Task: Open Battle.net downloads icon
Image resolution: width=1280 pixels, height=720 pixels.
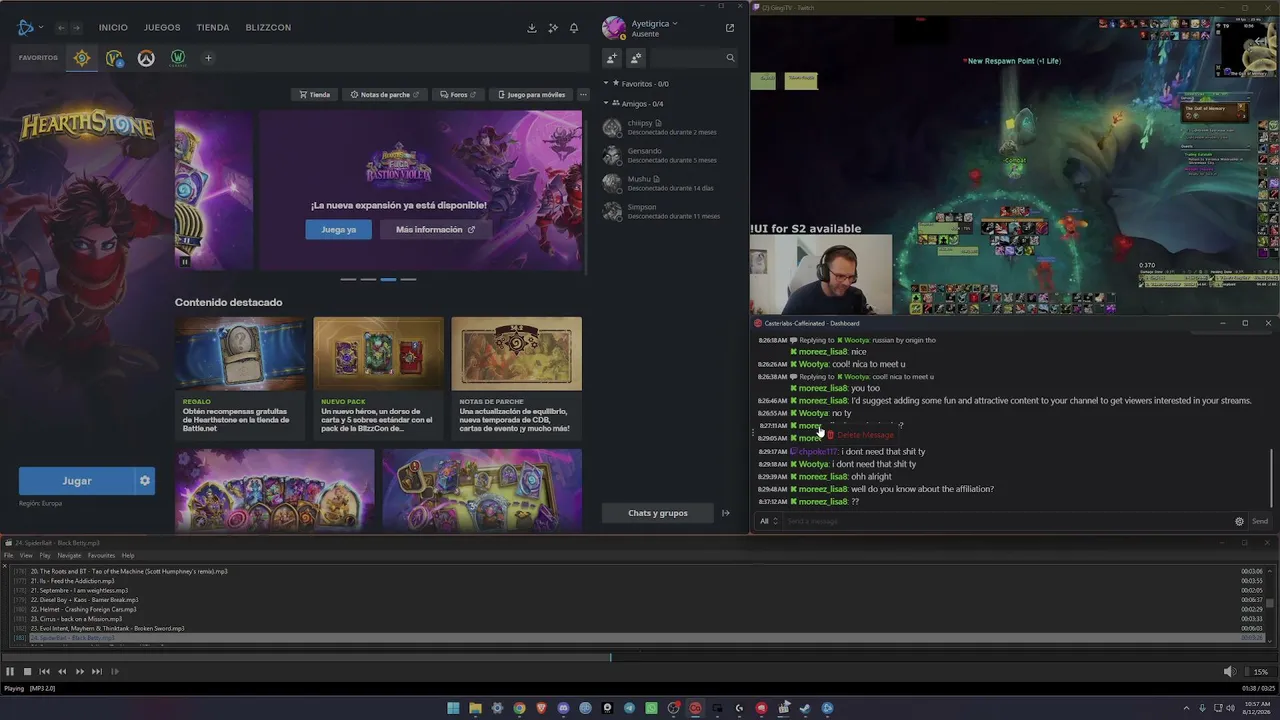Action: [x=532, y=28]
